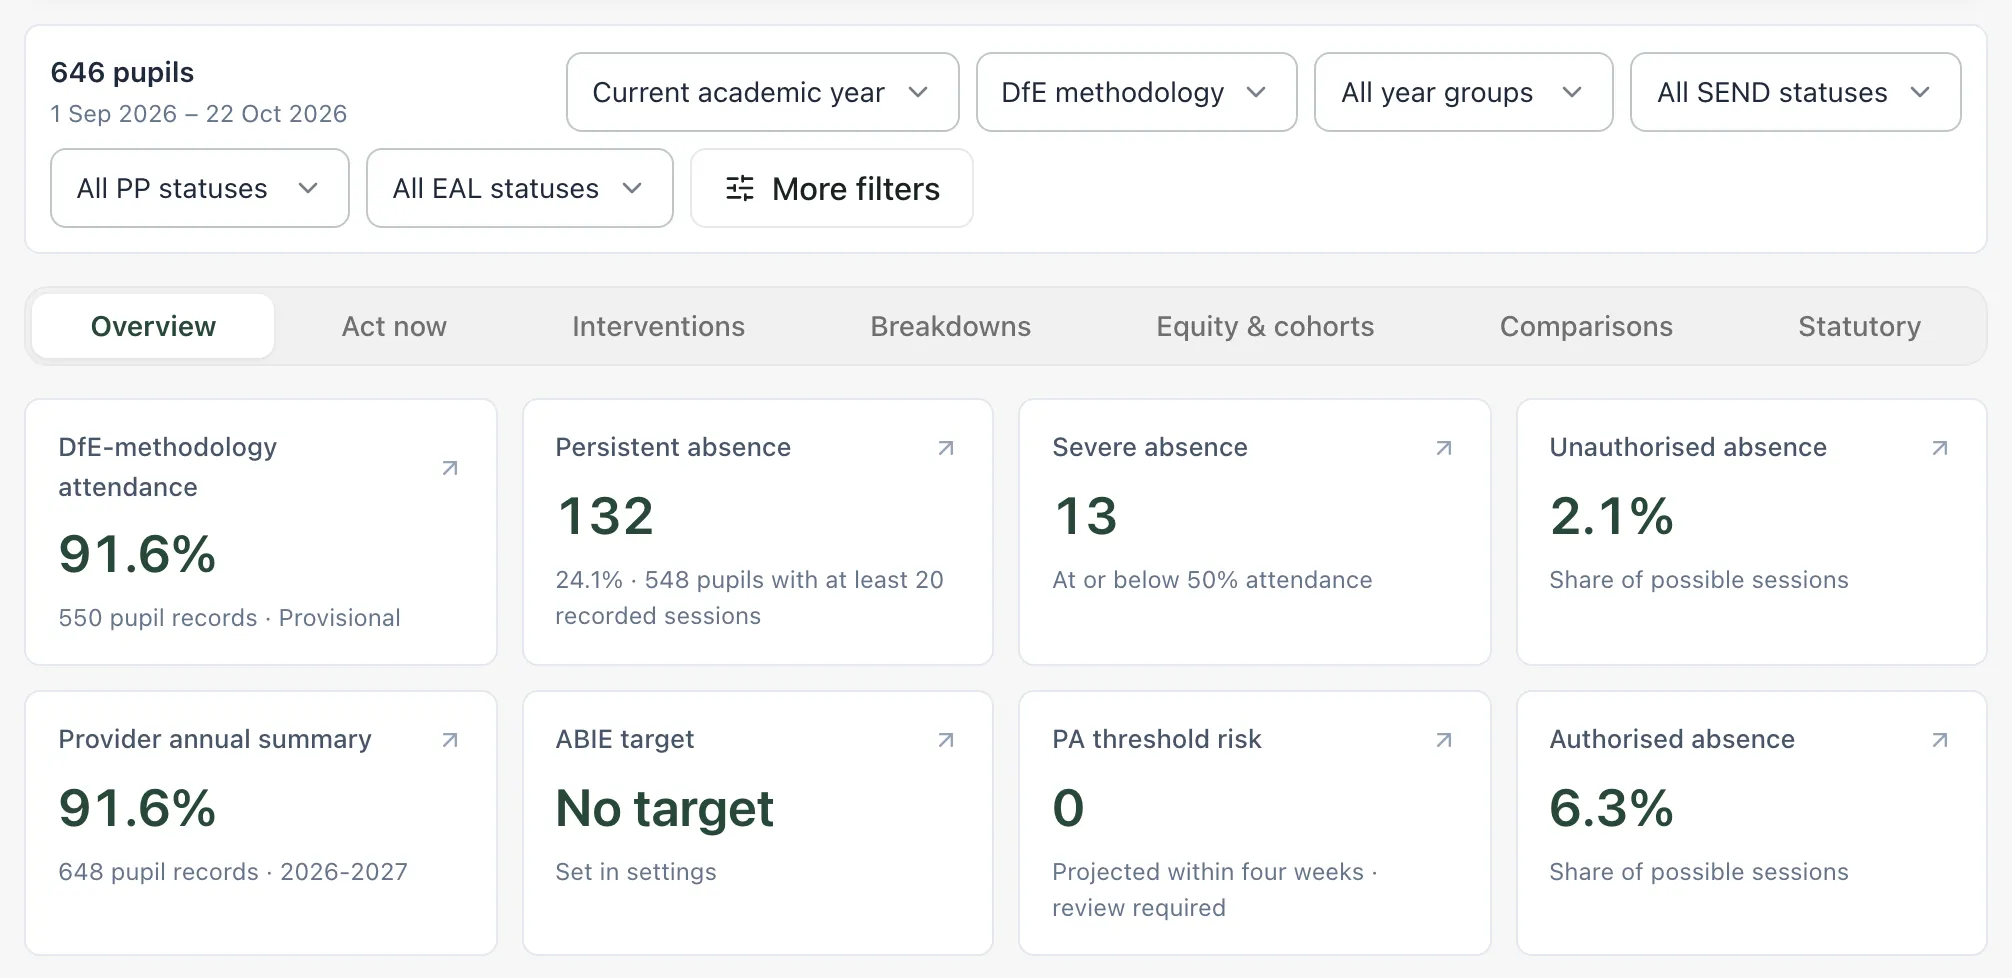Expand the All SEND statuses dropdown

1796,92
